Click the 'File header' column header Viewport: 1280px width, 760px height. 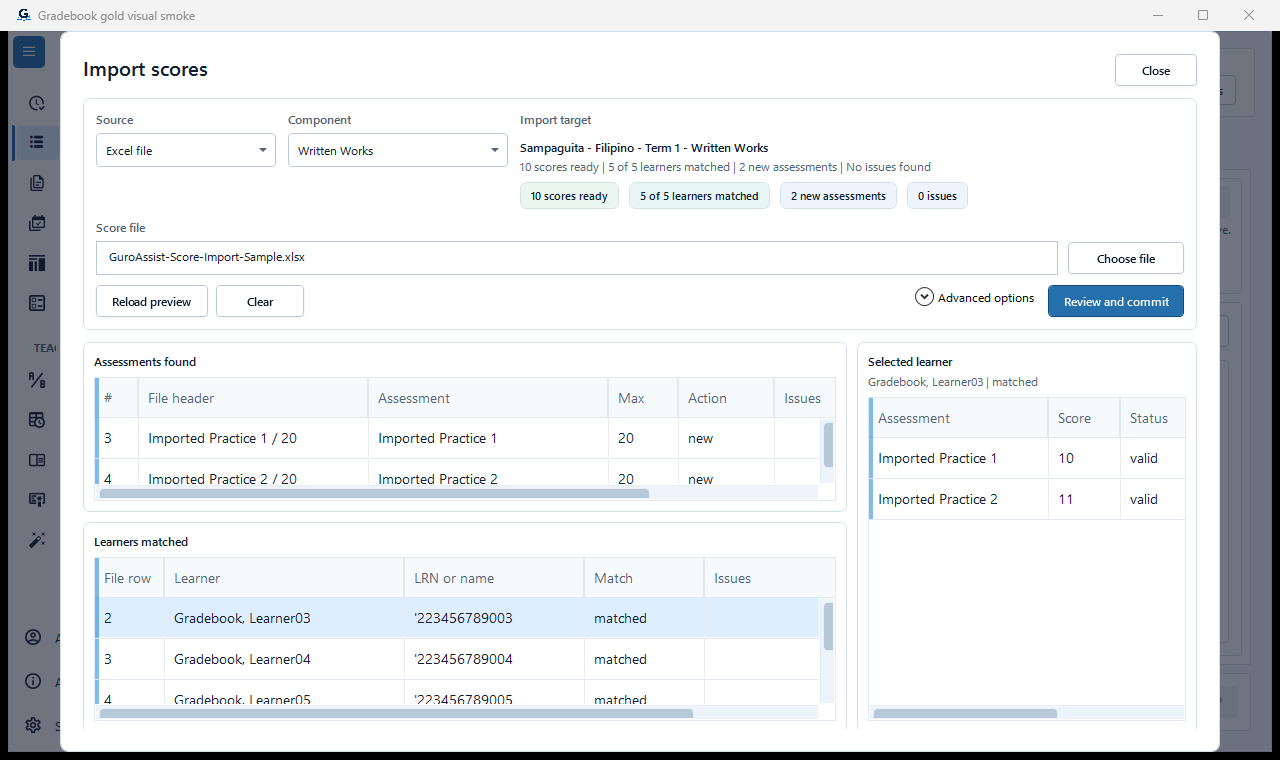click(x=253, y=398)
